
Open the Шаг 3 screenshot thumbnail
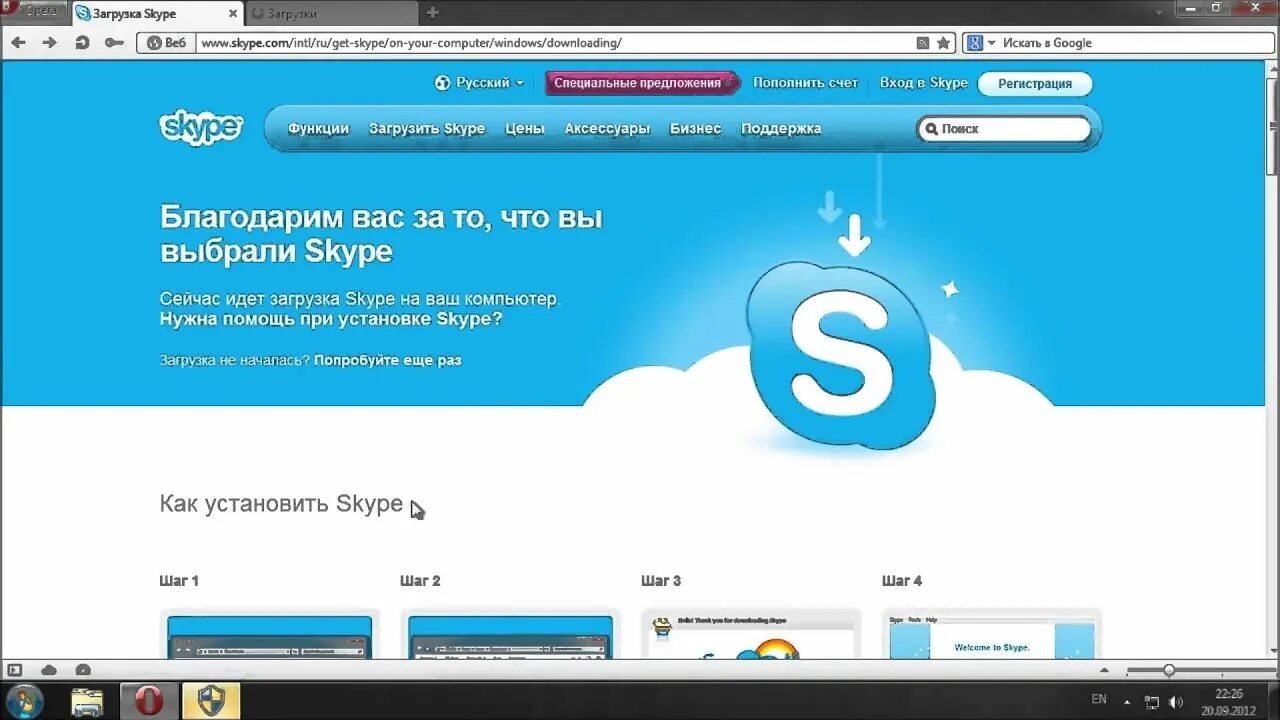752,634
